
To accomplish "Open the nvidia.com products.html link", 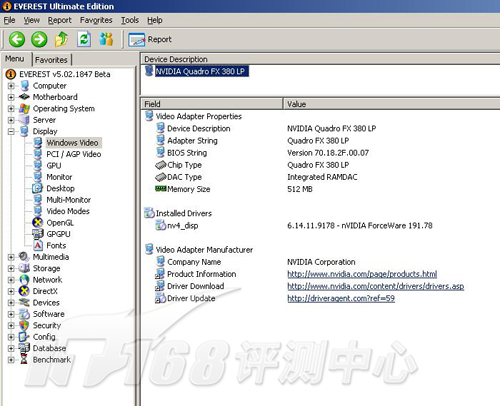I will [x=362, y=274].
